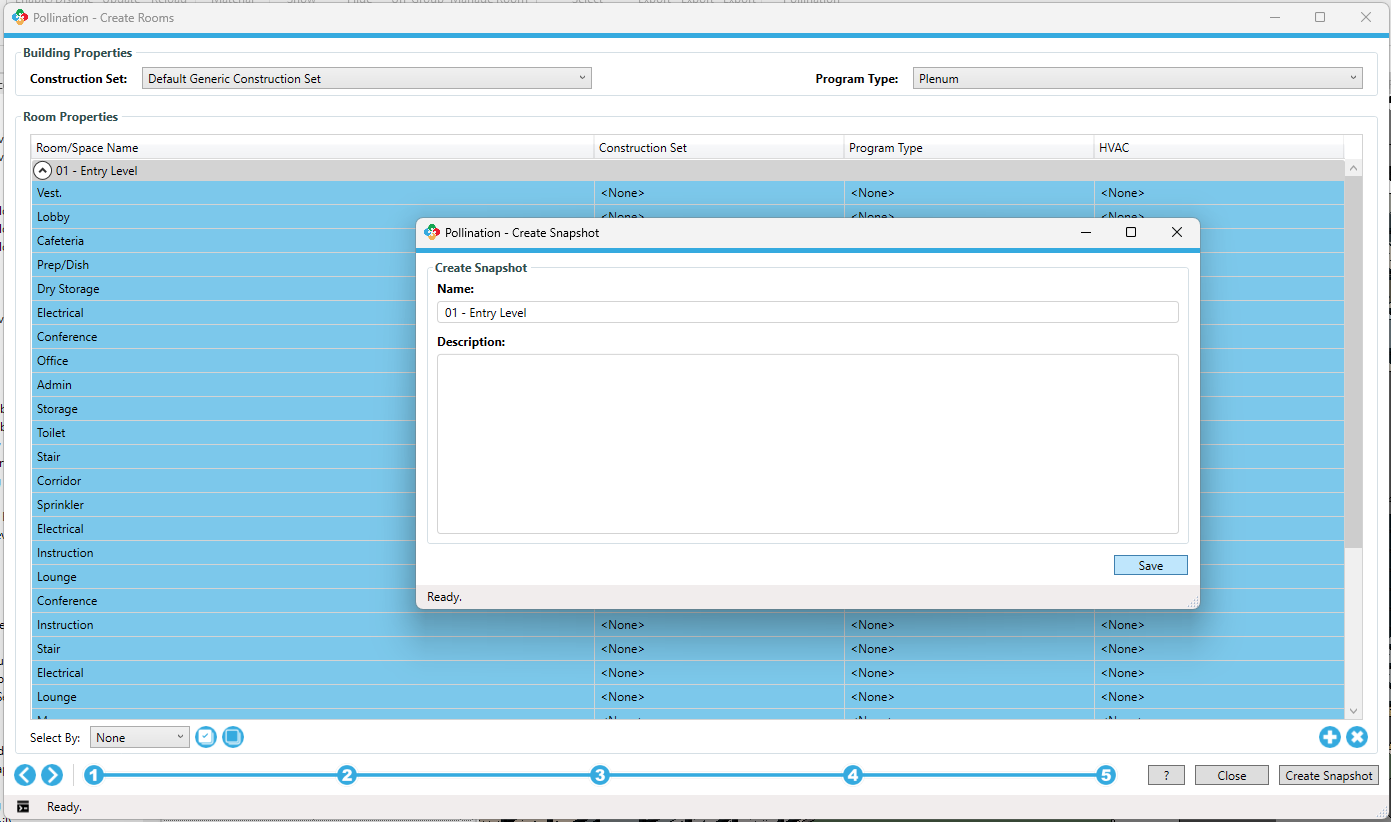1391x822 pixels.
Task: Open the Program Type Plenum dropdown
Action: 1137,78
